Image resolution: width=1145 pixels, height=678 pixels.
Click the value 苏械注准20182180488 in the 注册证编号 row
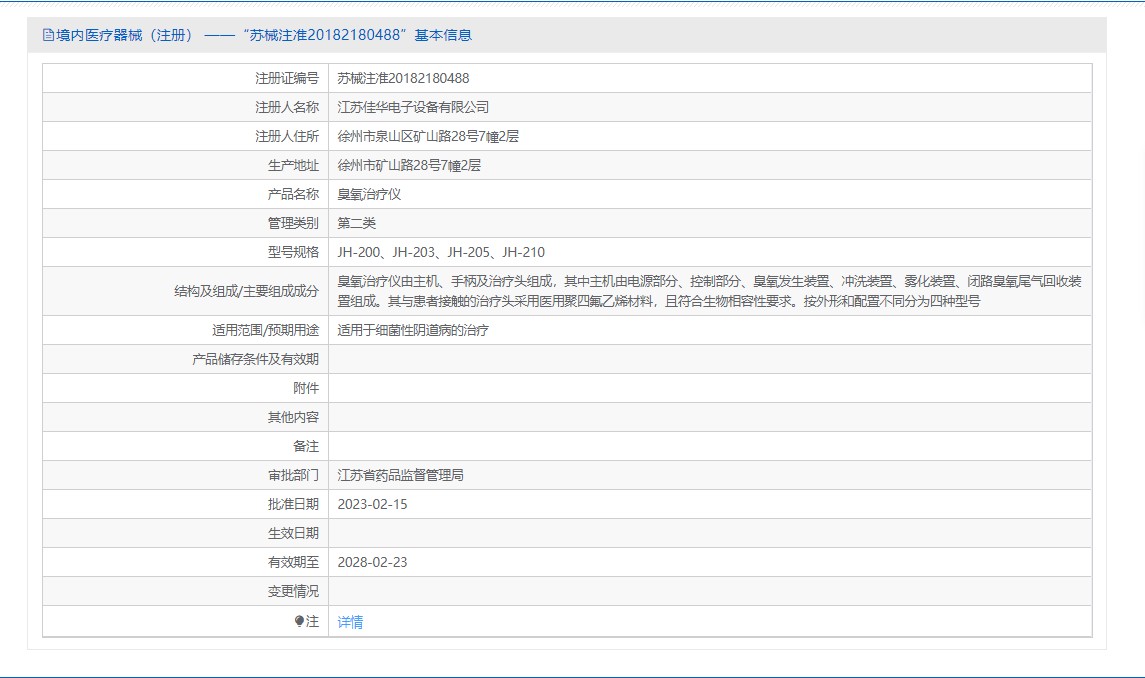tap(403, 78)
